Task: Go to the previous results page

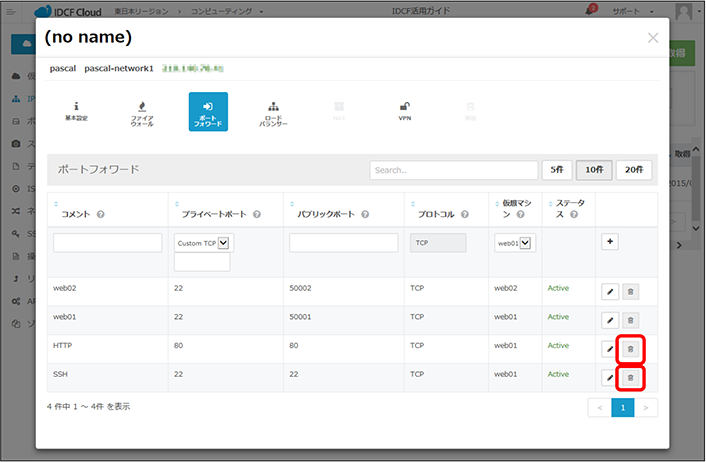Action: point(600,408)
